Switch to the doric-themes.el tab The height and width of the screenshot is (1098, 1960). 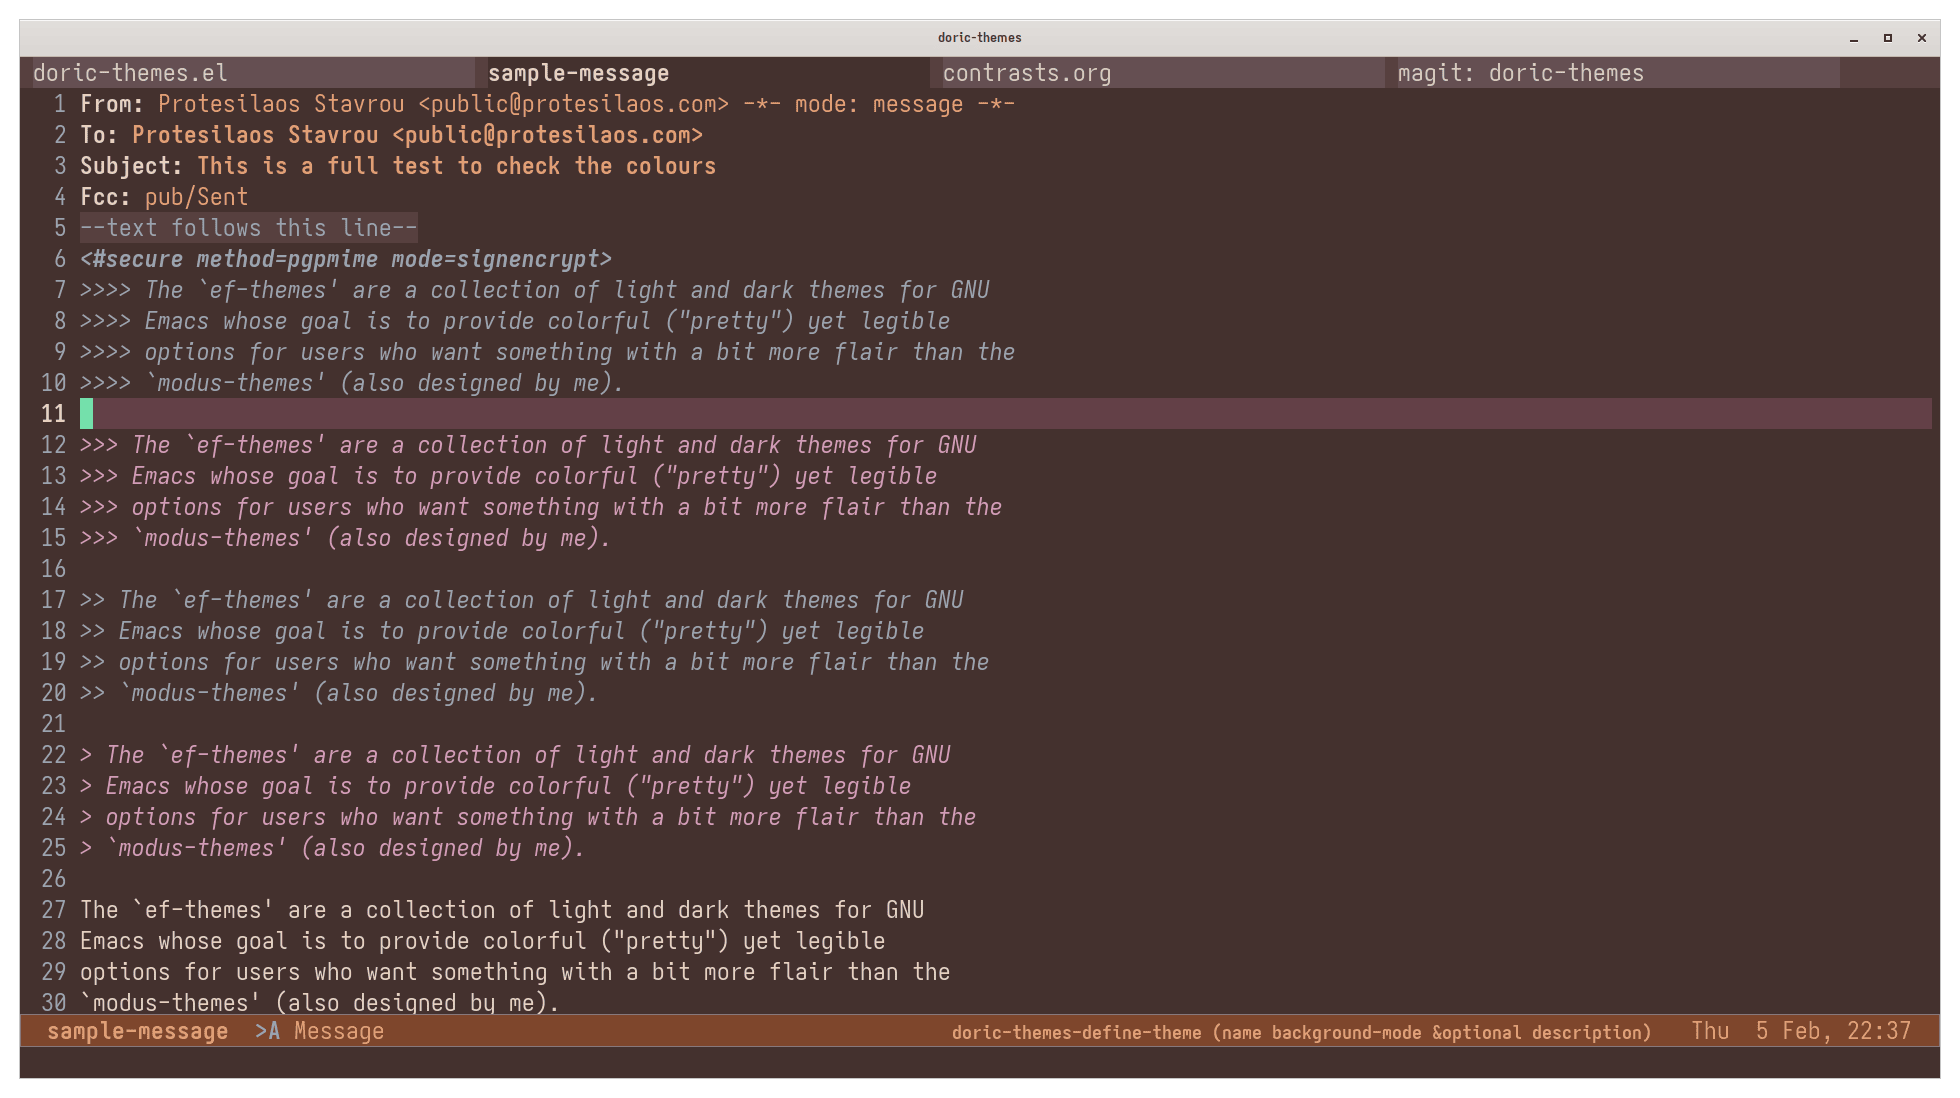[x=130, y=73]
